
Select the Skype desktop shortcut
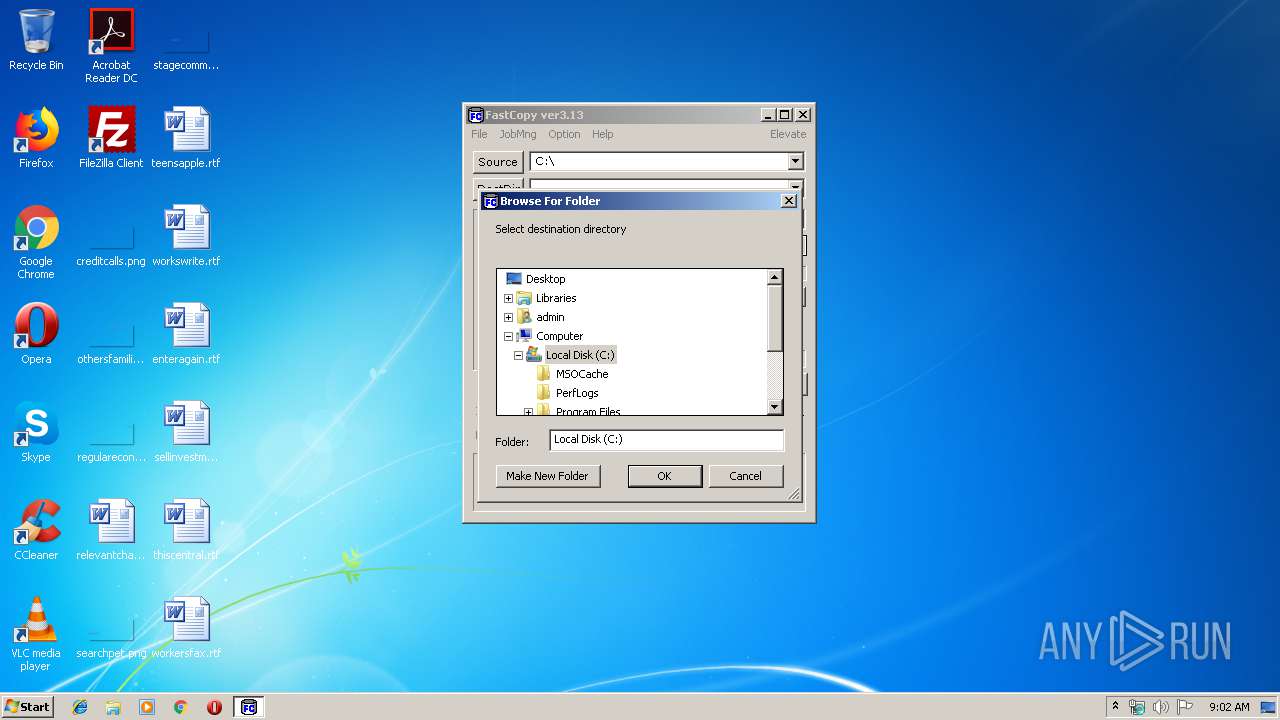tap(36, 432)
